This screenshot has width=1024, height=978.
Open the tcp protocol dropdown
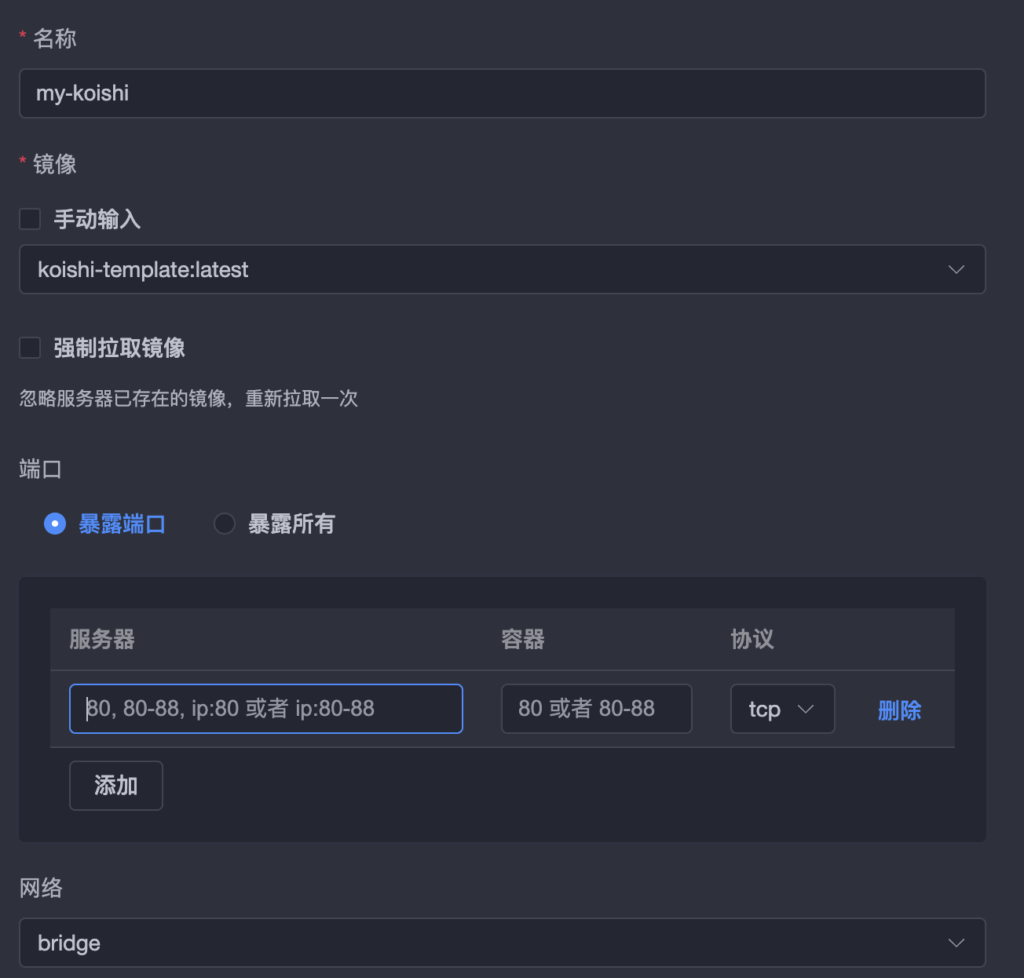point(781,709)
